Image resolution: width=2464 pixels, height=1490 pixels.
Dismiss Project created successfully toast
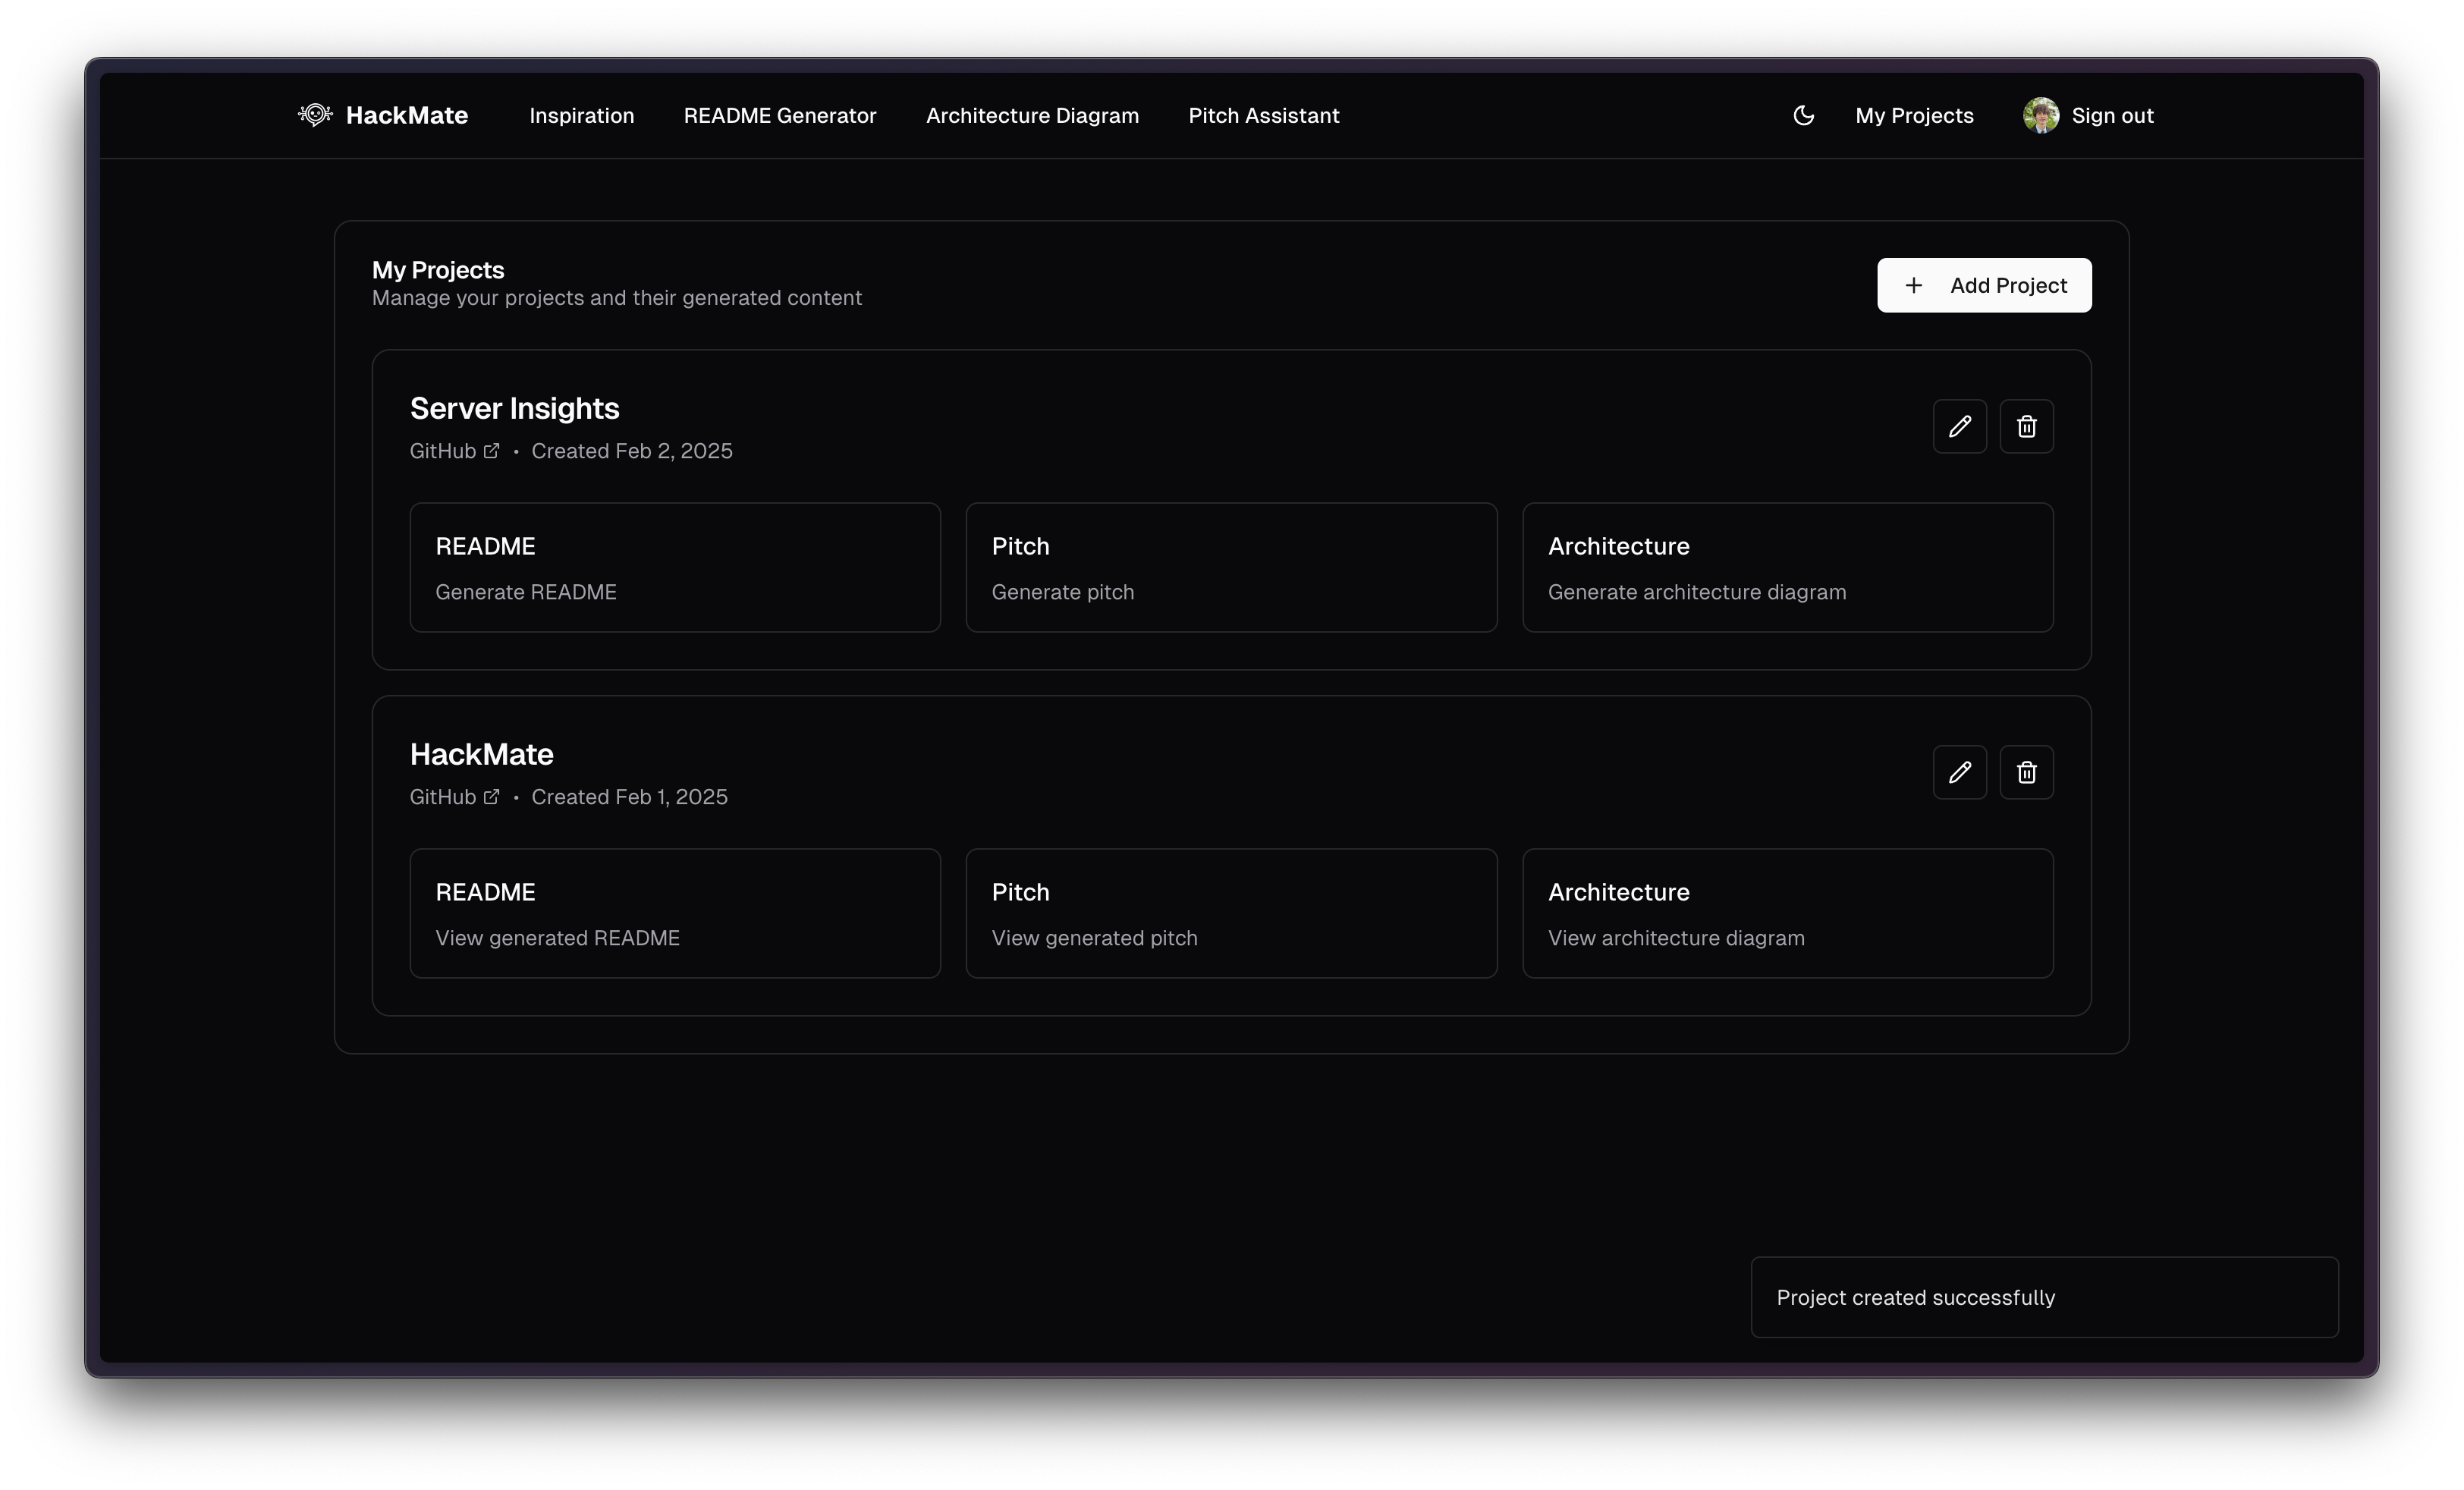tap(2043, 1297)
